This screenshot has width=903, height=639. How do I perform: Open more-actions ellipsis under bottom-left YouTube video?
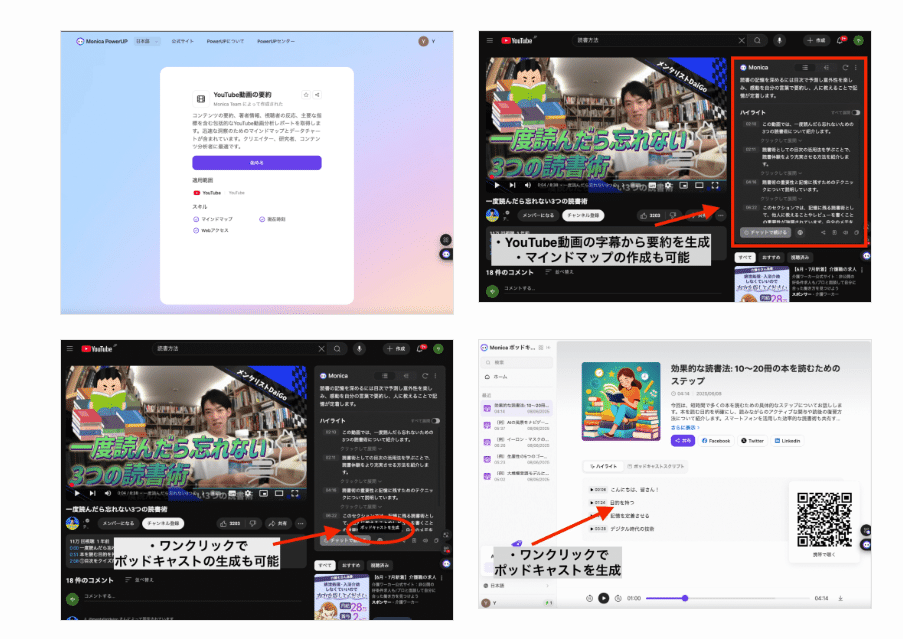tap(301, 523)
